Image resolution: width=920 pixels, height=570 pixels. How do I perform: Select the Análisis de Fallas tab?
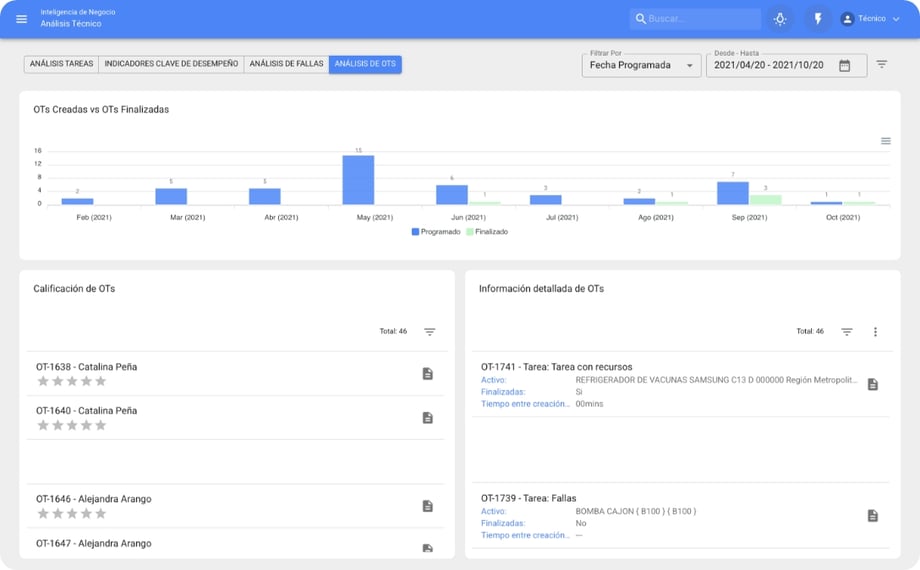[286, 63]
